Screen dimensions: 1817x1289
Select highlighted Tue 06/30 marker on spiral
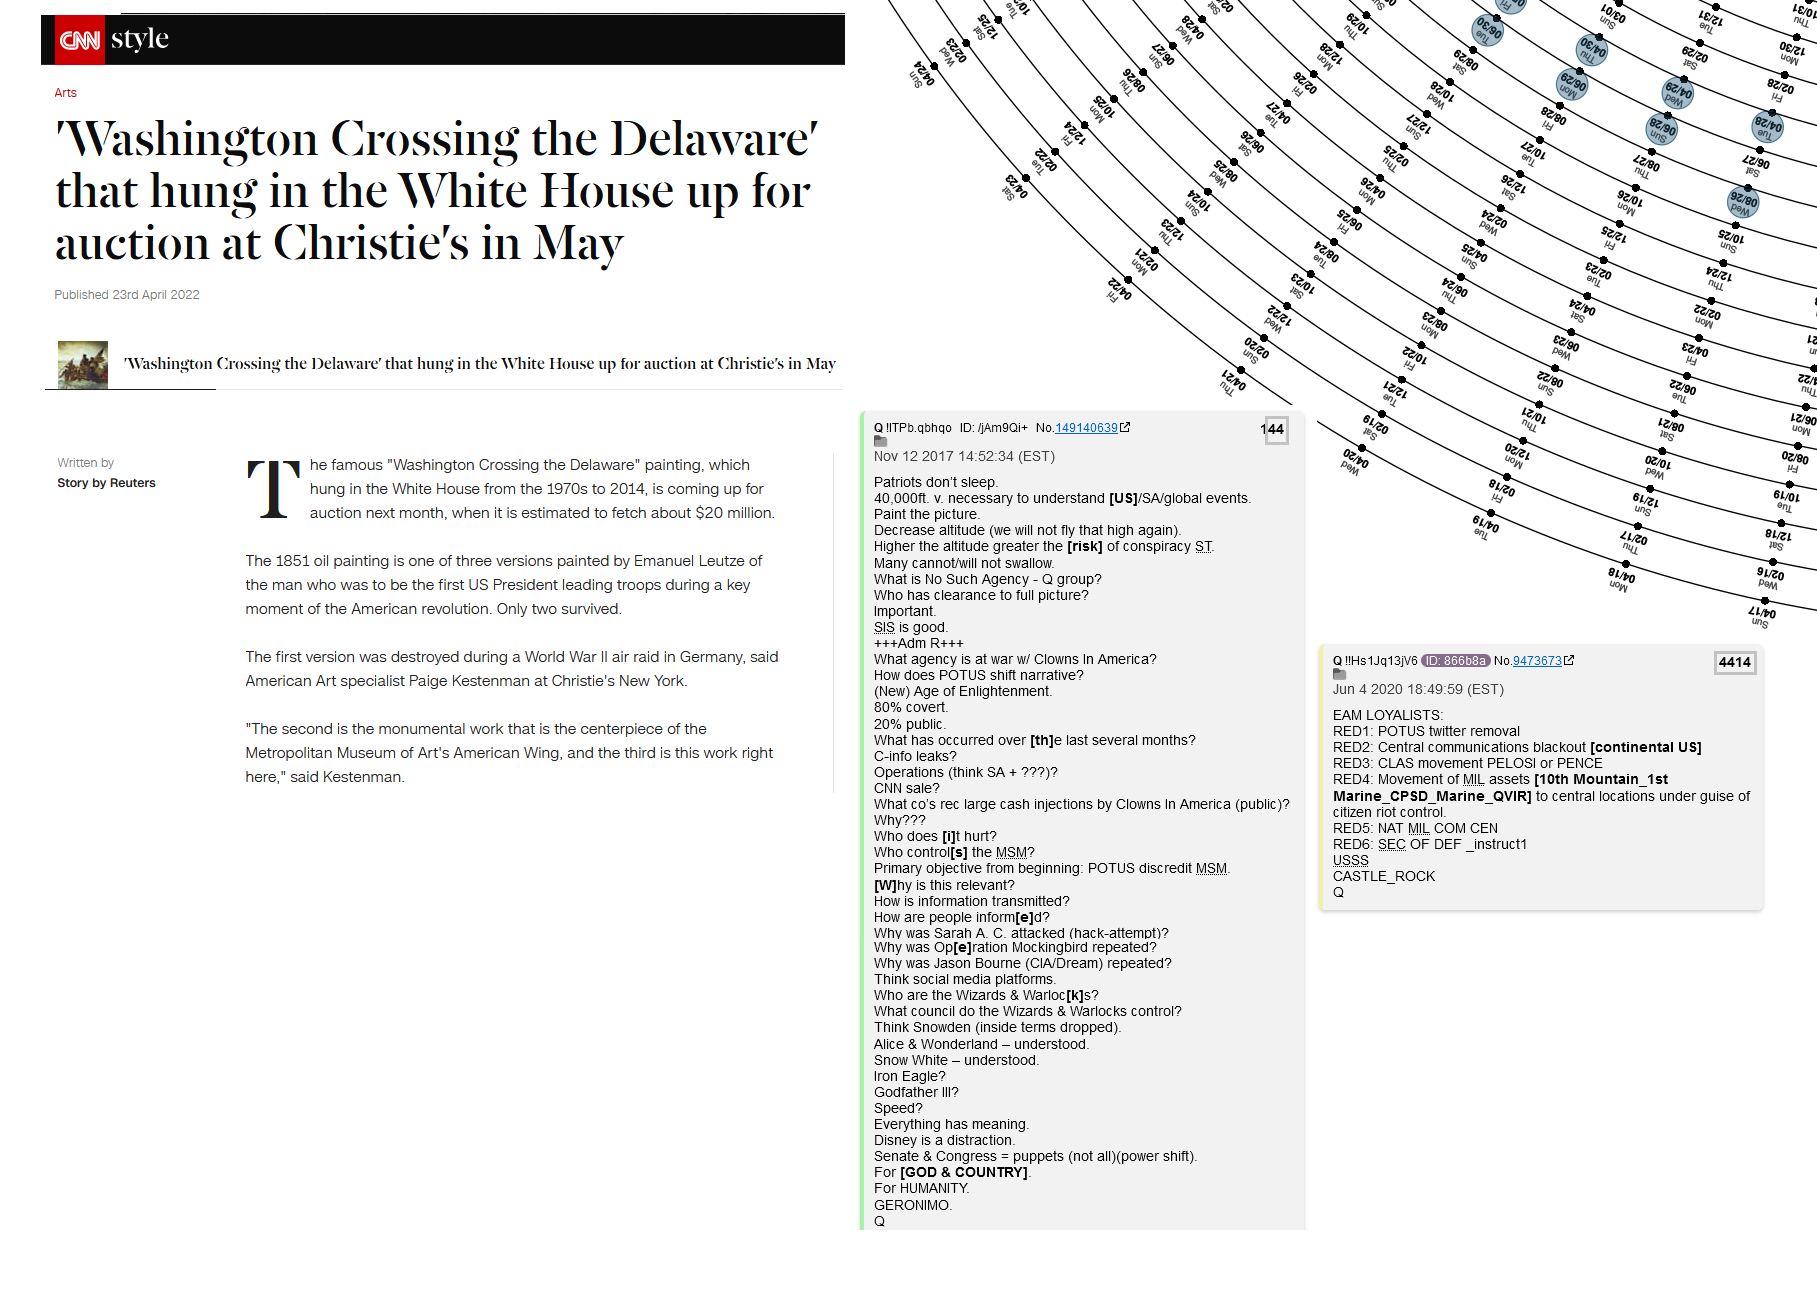click(x=1488, y=31)
